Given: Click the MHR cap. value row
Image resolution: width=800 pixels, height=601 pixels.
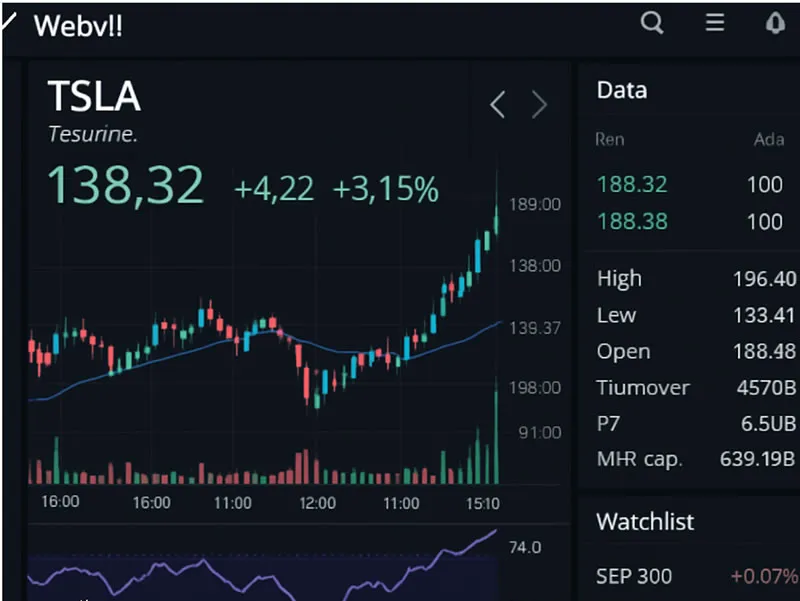Looking at the screenshot, I should click(x=696, y=459).
